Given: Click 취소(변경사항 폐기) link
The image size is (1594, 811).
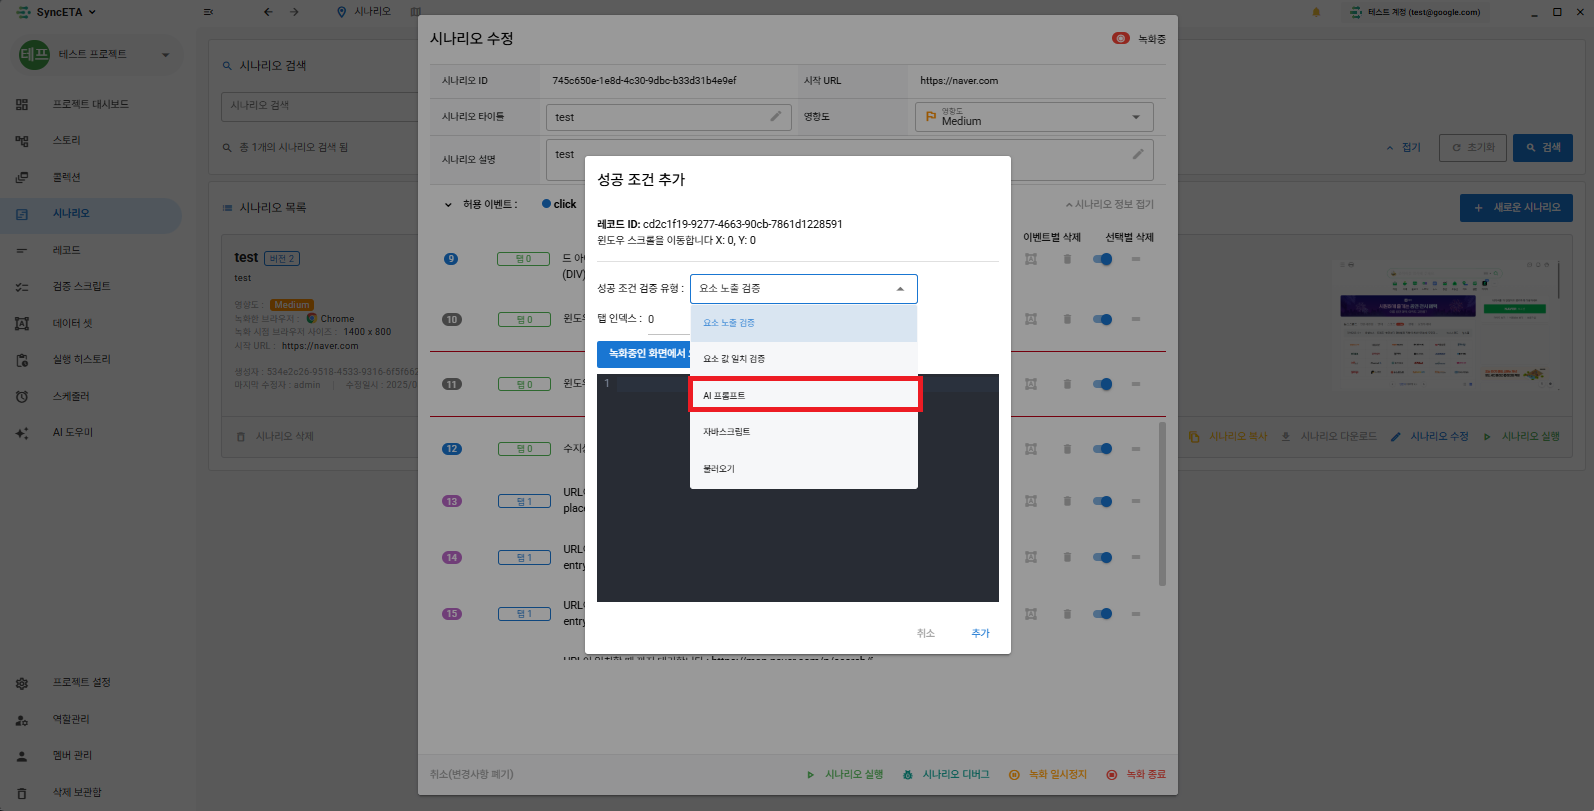Looking at the screenshot, I should click(472, 774).
